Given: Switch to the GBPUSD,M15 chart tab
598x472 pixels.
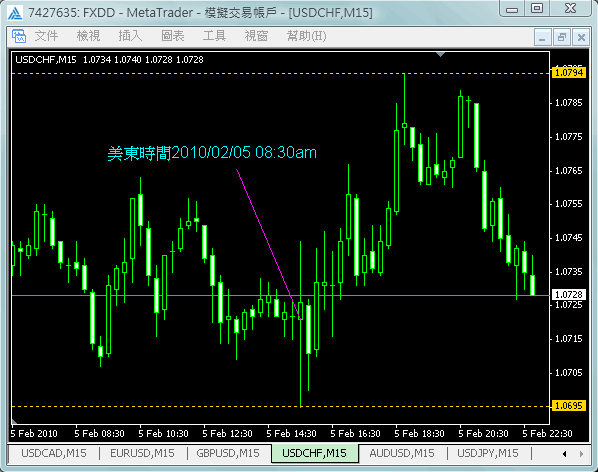Looking at the screenshot, I should (228, 453).
